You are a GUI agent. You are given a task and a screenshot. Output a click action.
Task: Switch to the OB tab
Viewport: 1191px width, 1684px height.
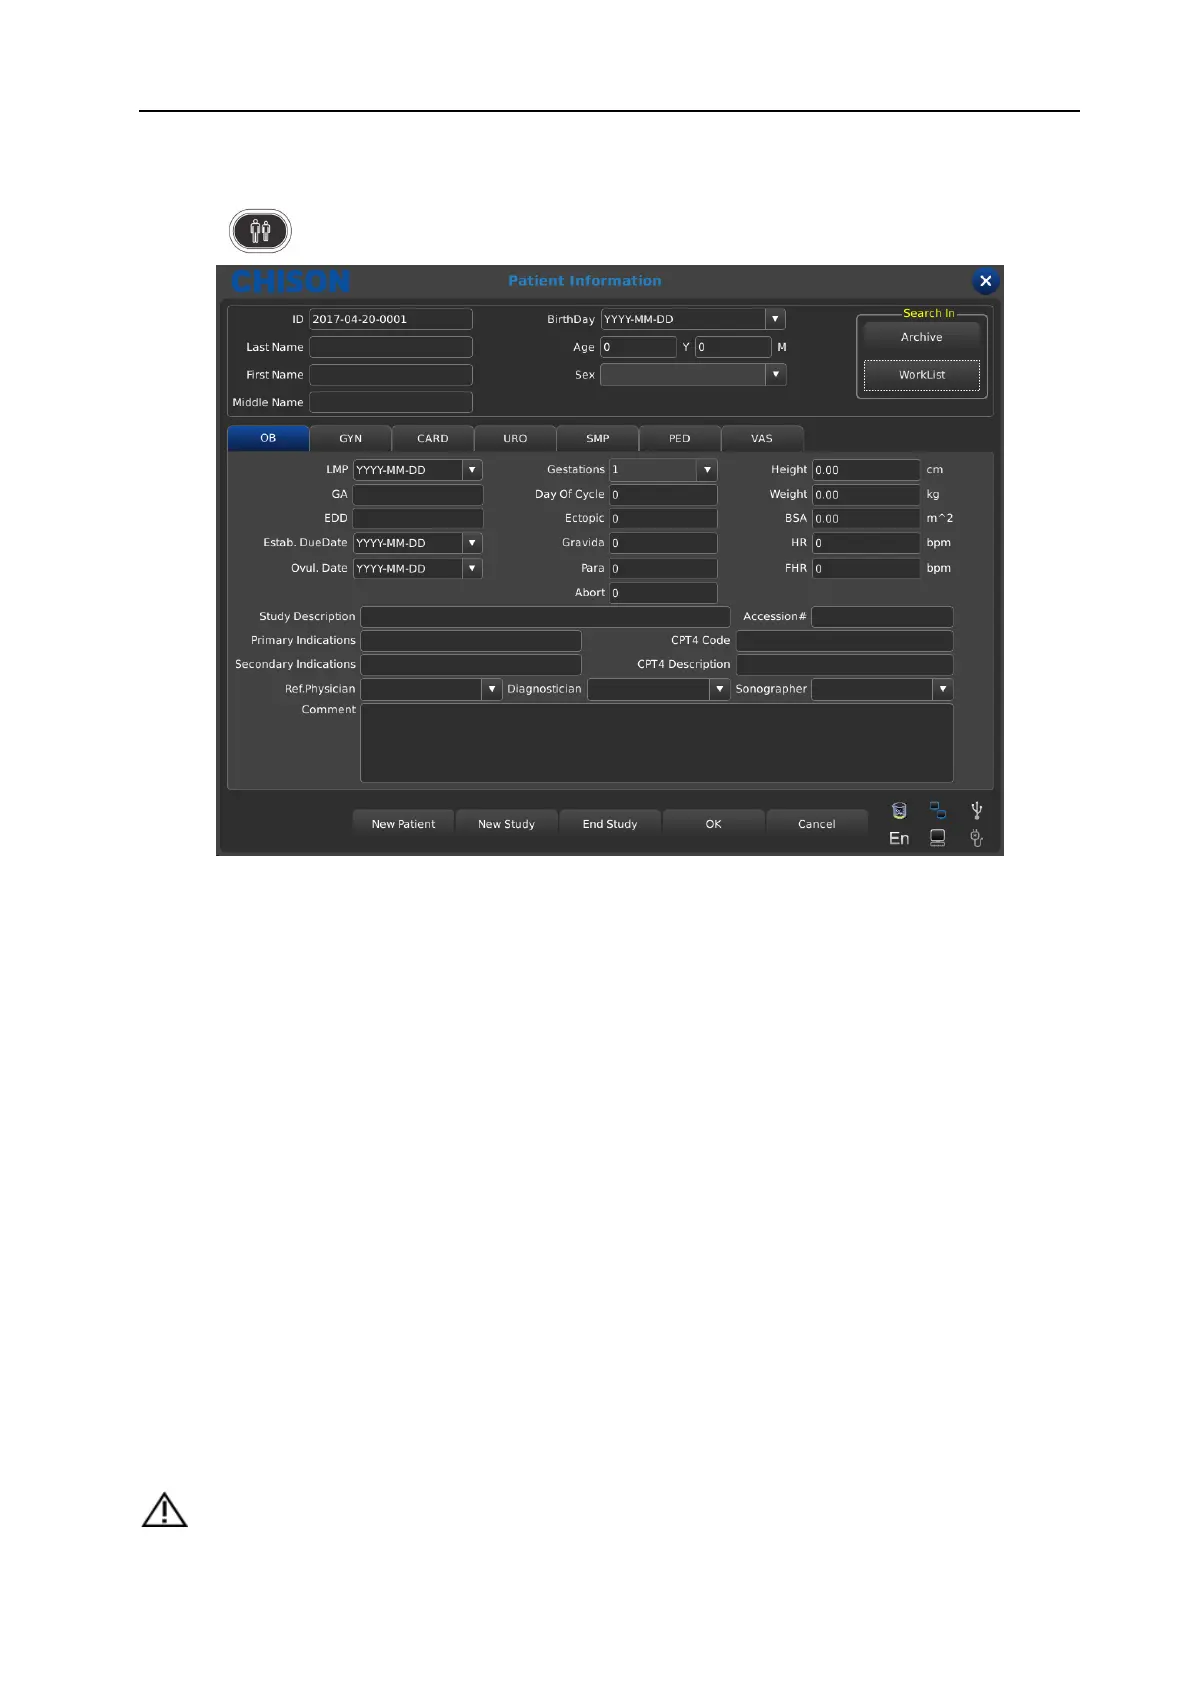[x=268, y=438]
